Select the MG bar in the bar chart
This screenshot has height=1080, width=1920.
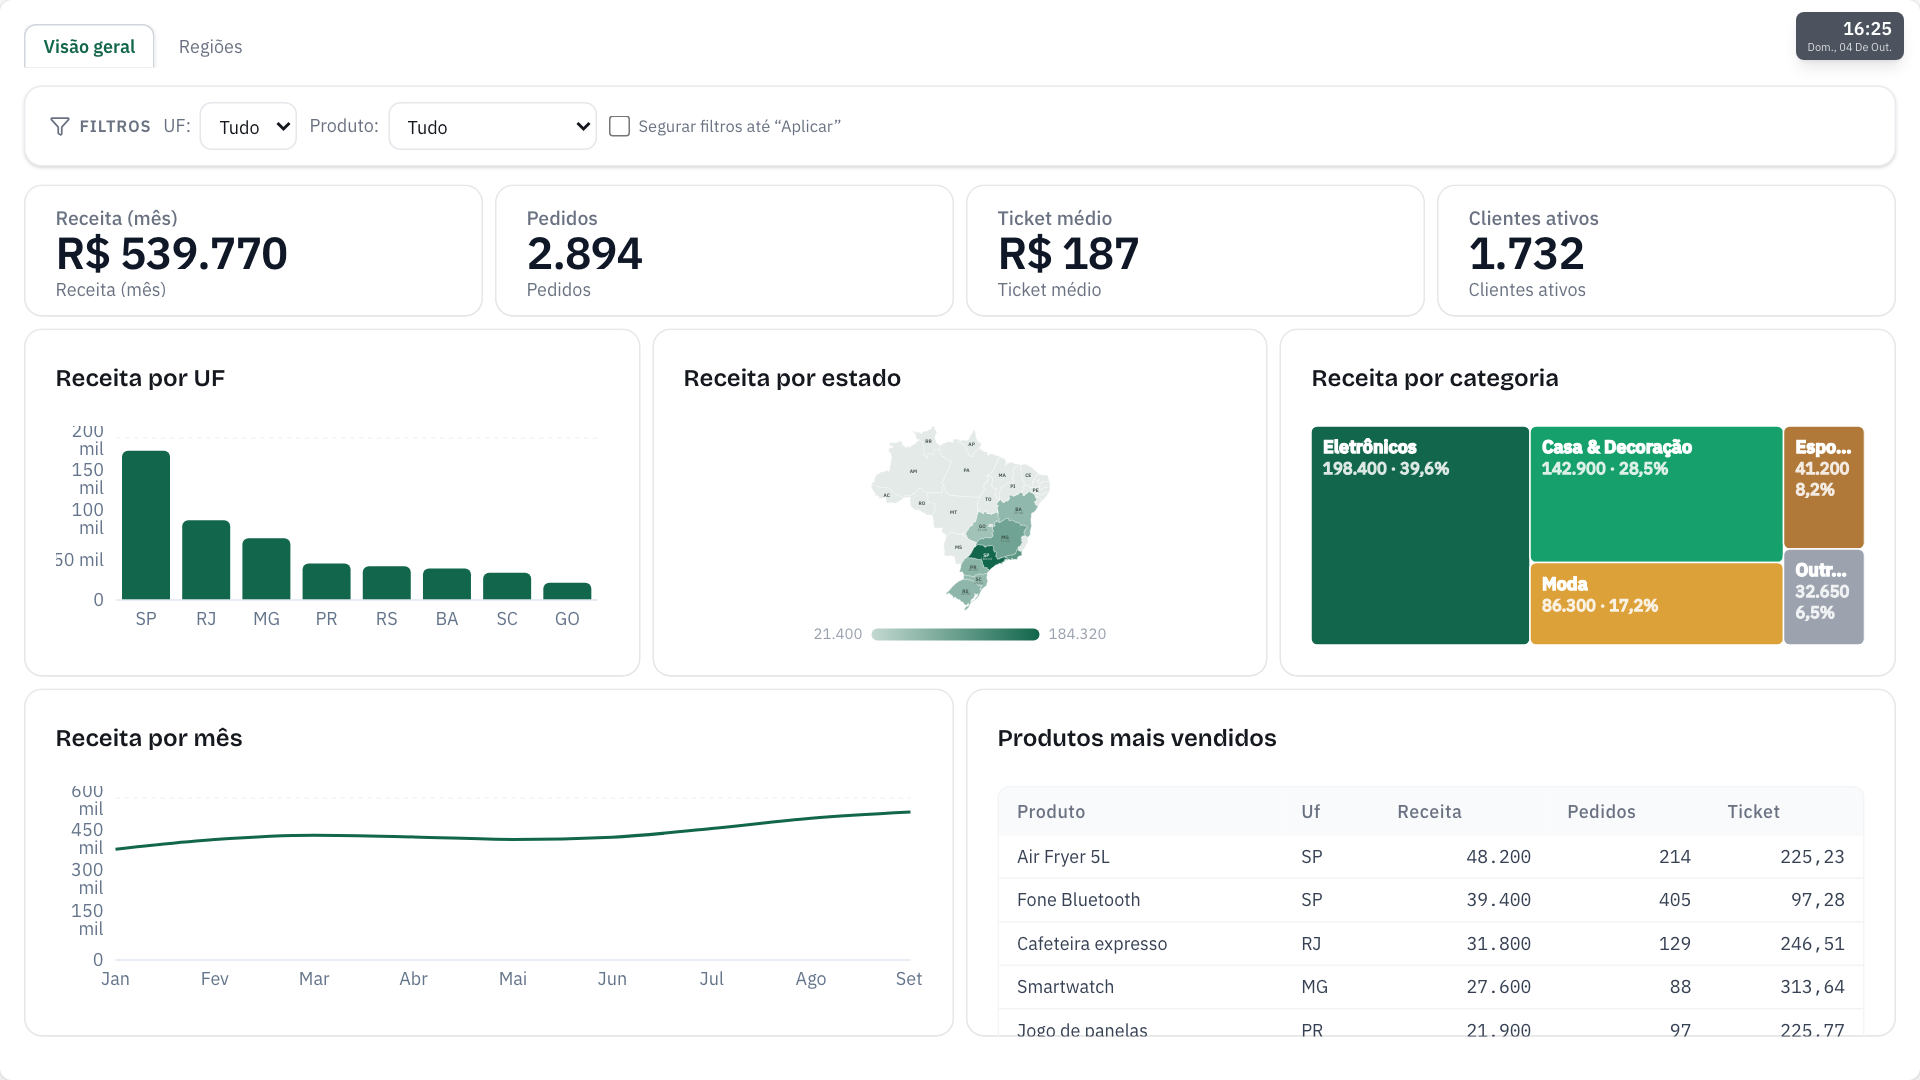tap(266, 569)
